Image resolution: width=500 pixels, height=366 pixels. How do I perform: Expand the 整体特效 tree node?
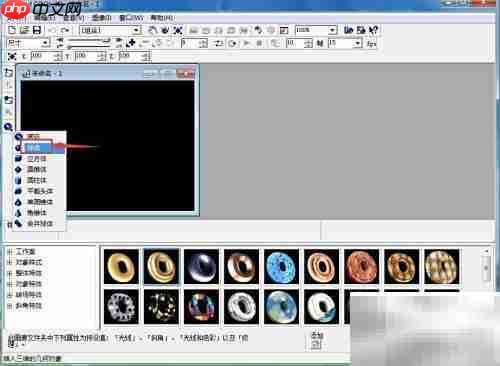coord(10,273)
